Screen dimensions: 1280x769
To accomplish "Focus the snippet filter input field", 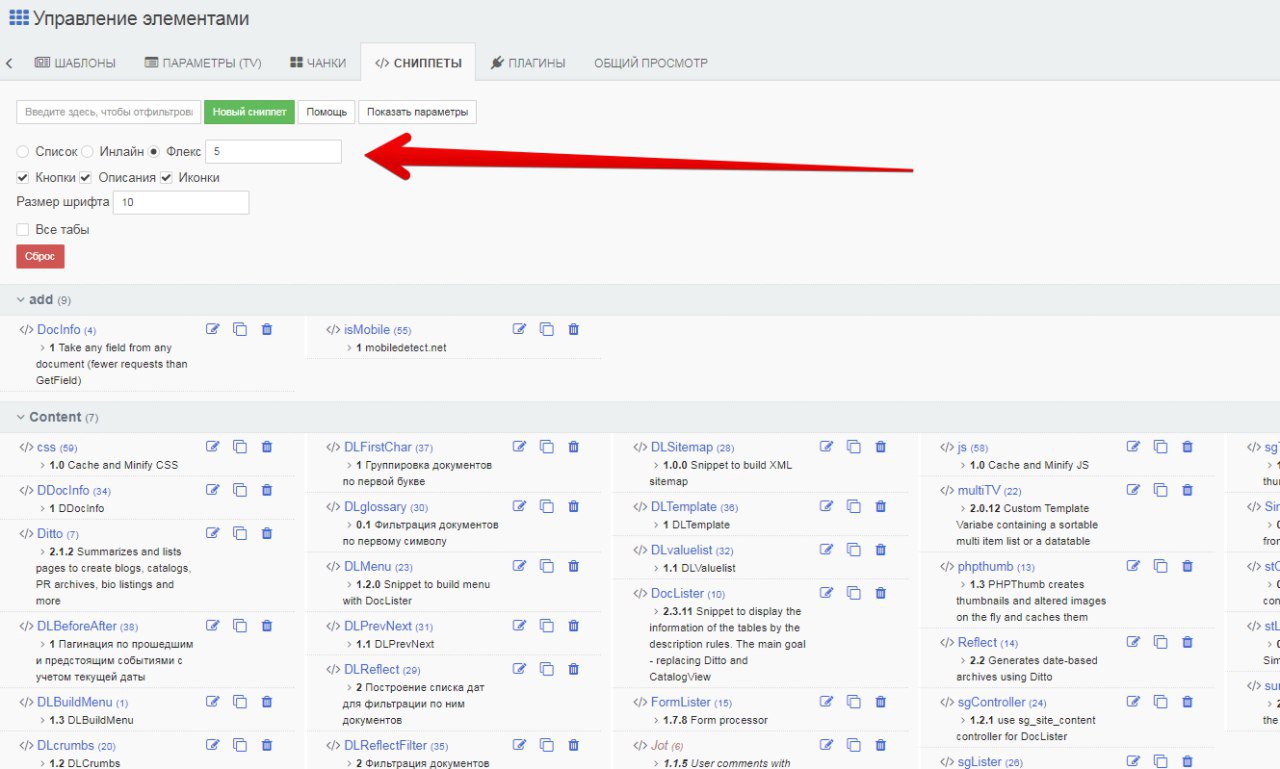I will click(x=109, y=112).
